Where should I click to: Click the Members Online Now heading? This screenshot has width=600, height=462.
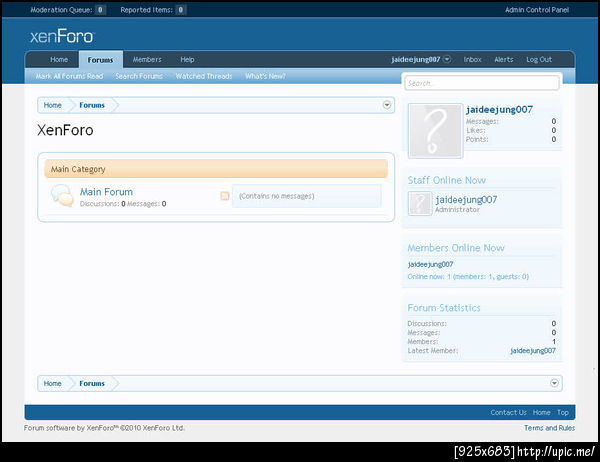[x=456, y=248]
